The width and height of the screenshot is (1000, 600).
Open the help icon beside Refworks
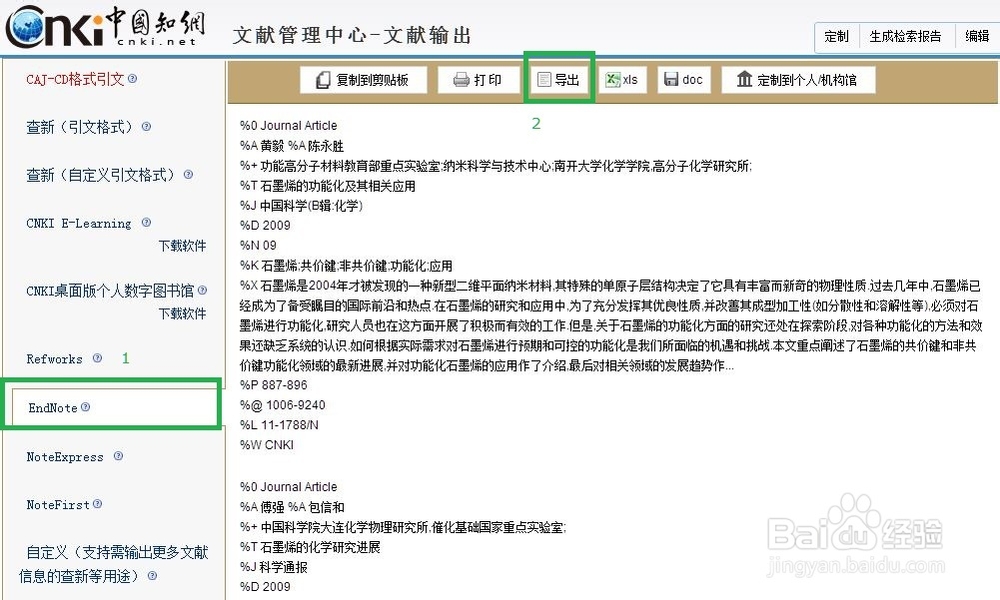(96, 358)
